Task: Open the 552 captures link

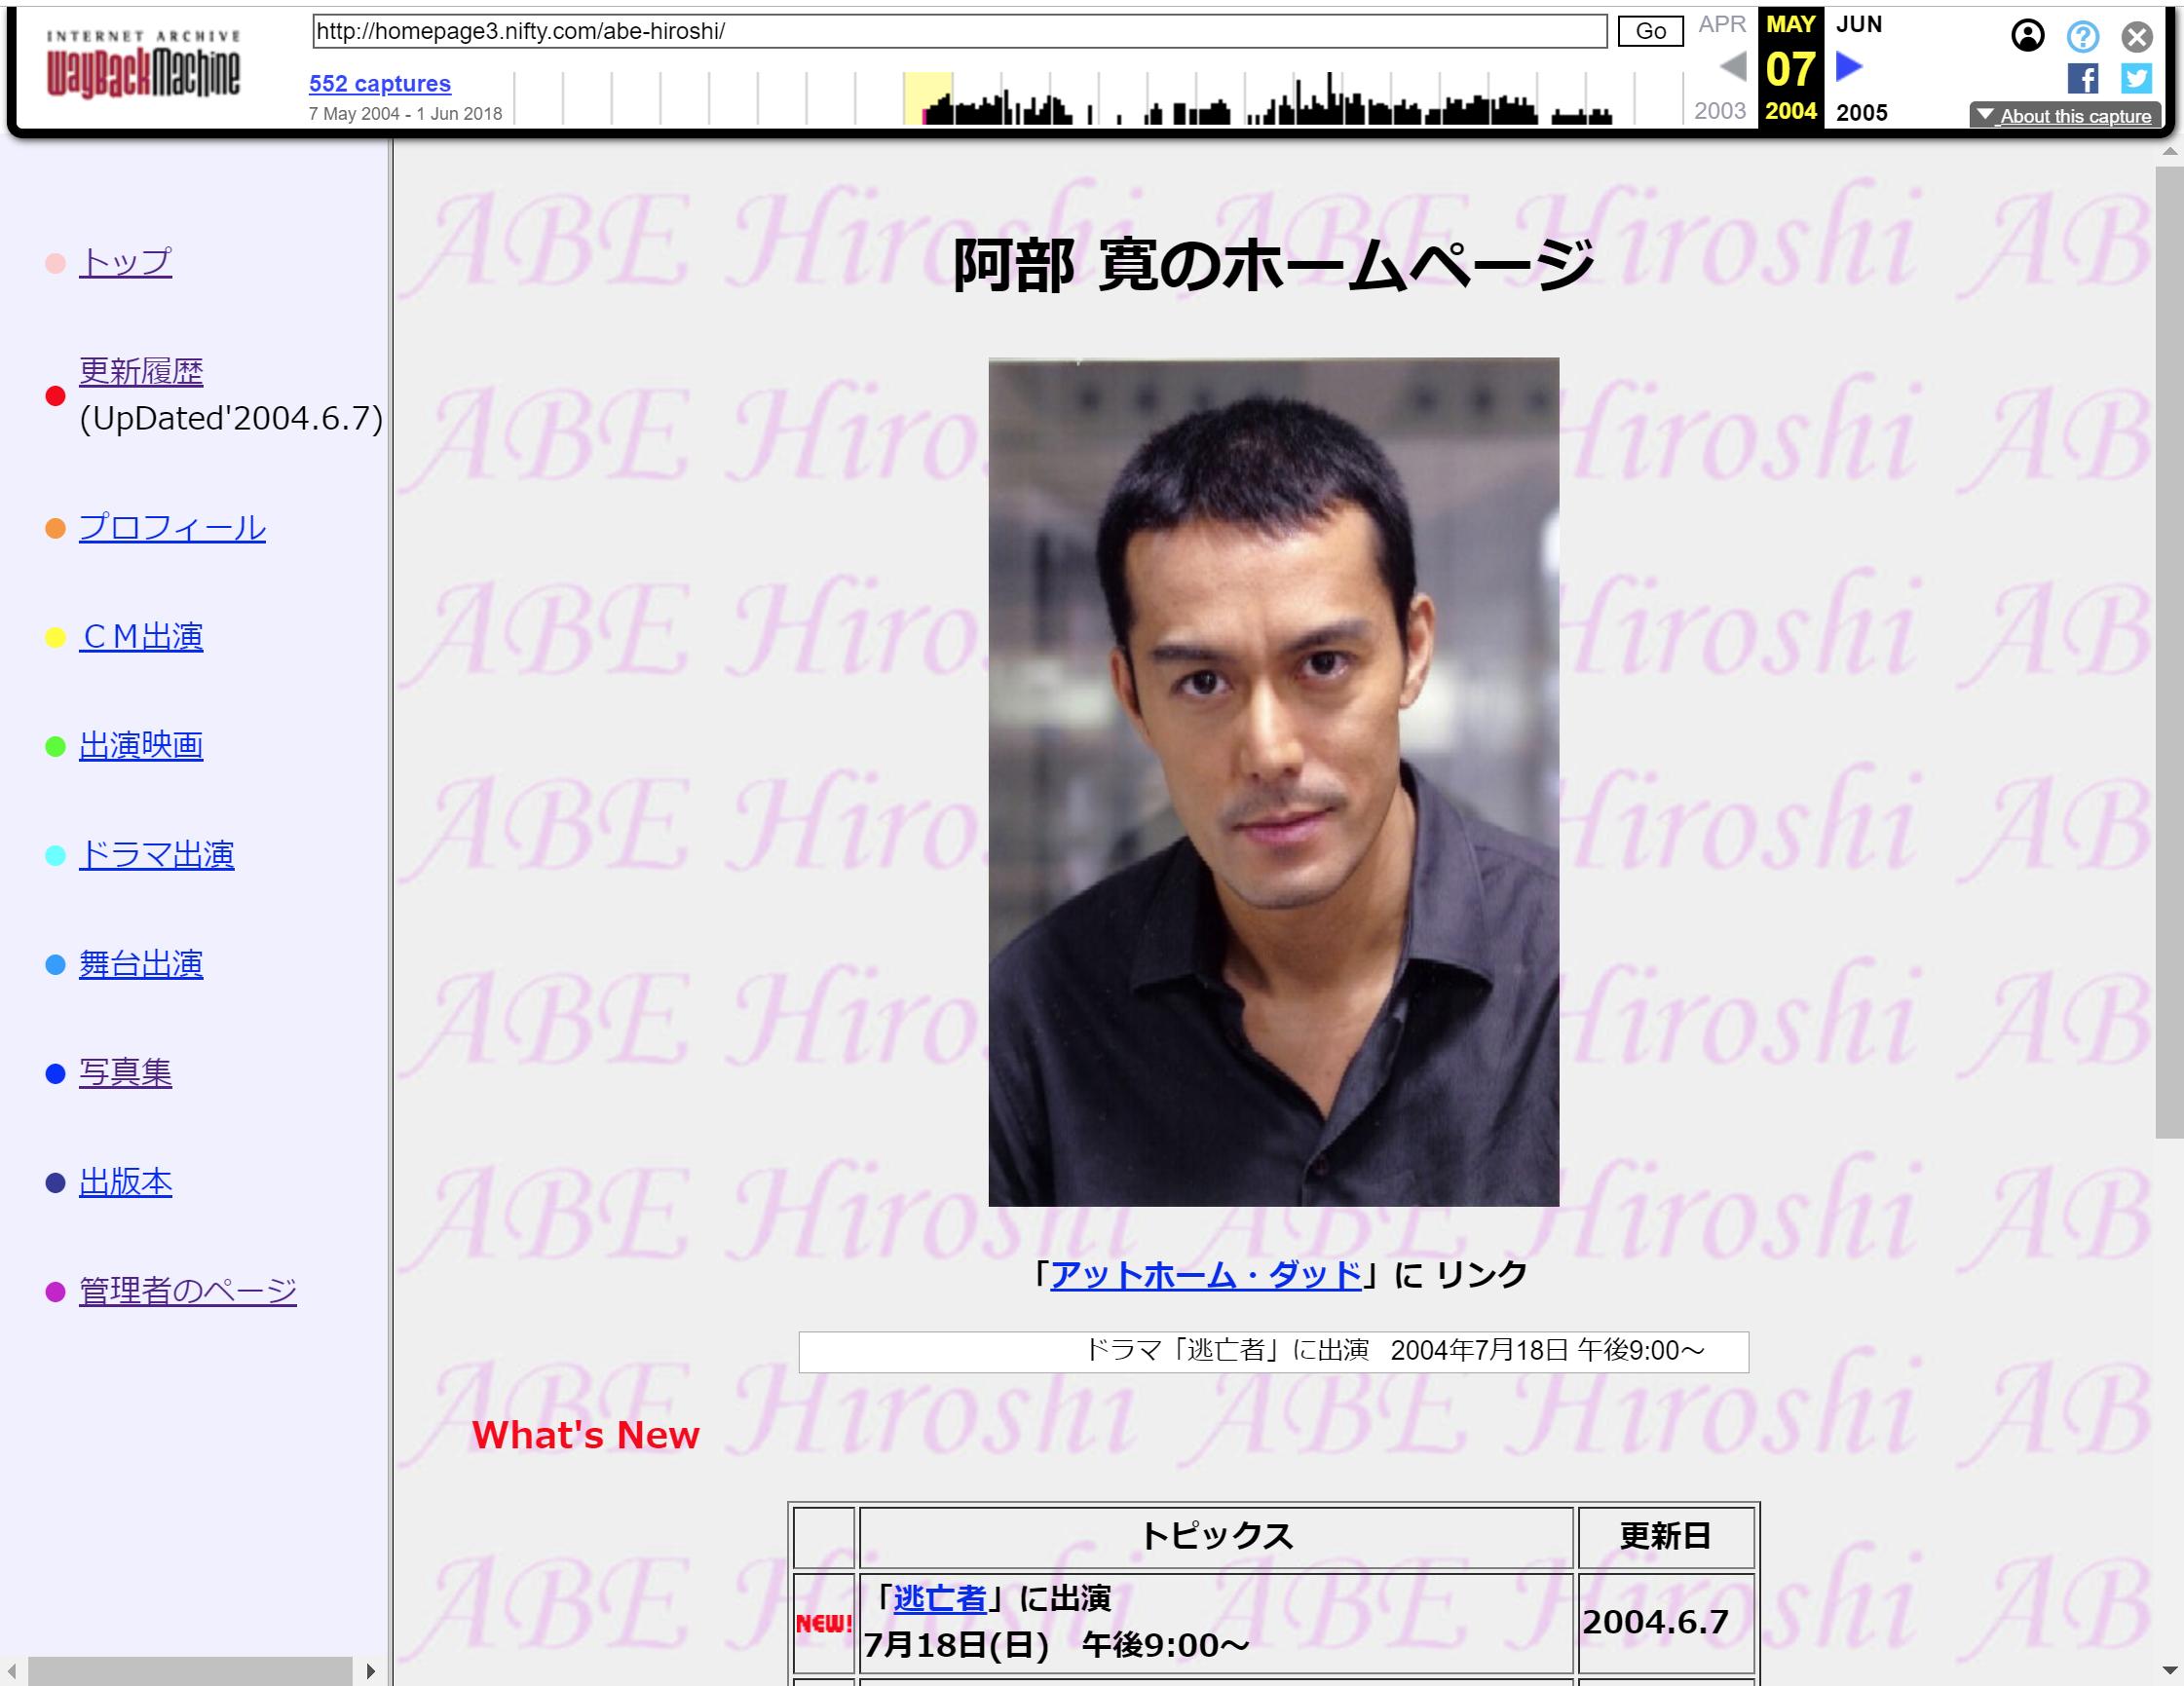Action: pos(379,84)
